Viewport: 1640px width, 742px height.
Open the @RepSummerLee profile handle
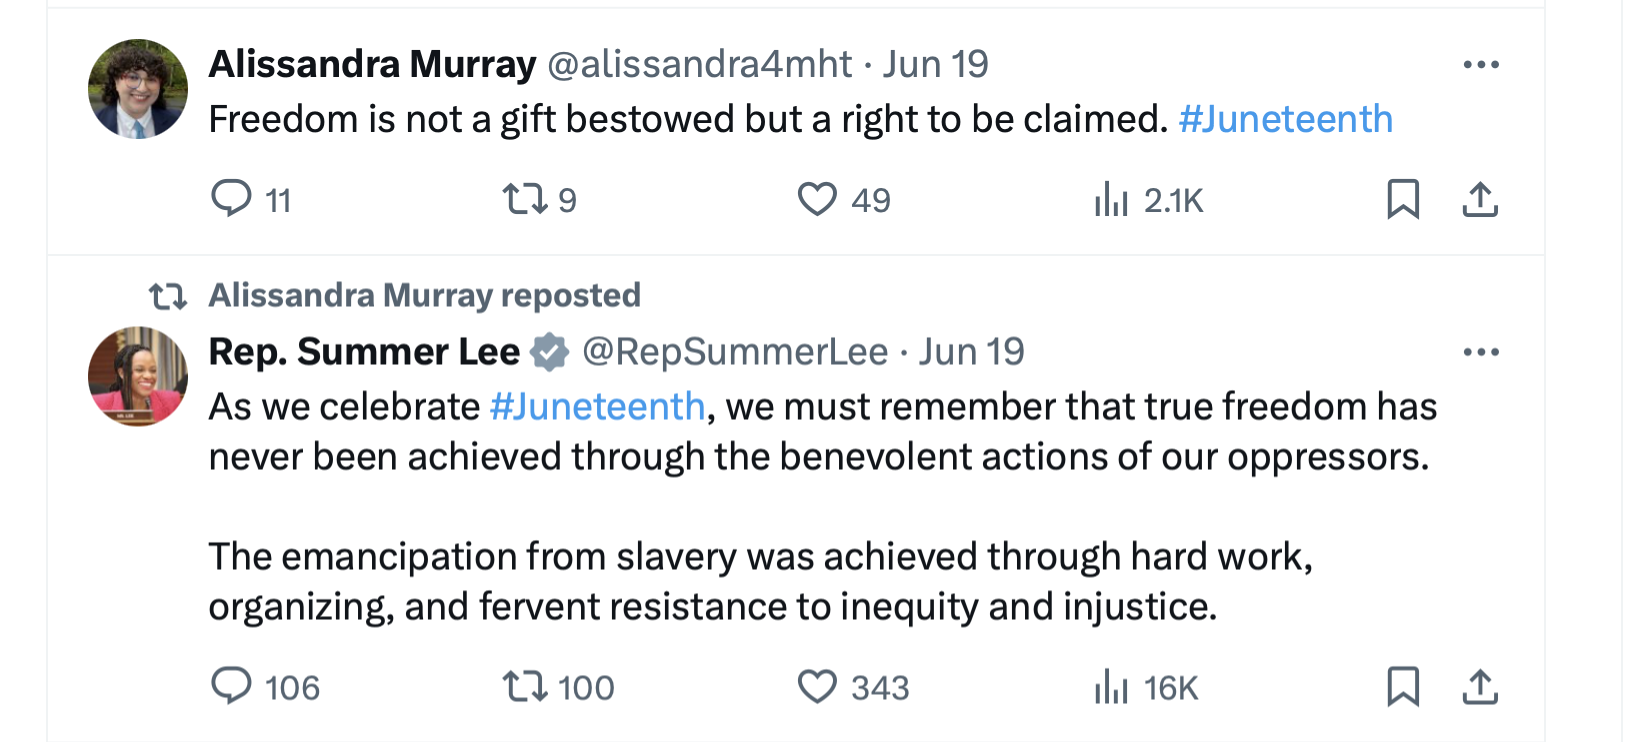(735, 352)
